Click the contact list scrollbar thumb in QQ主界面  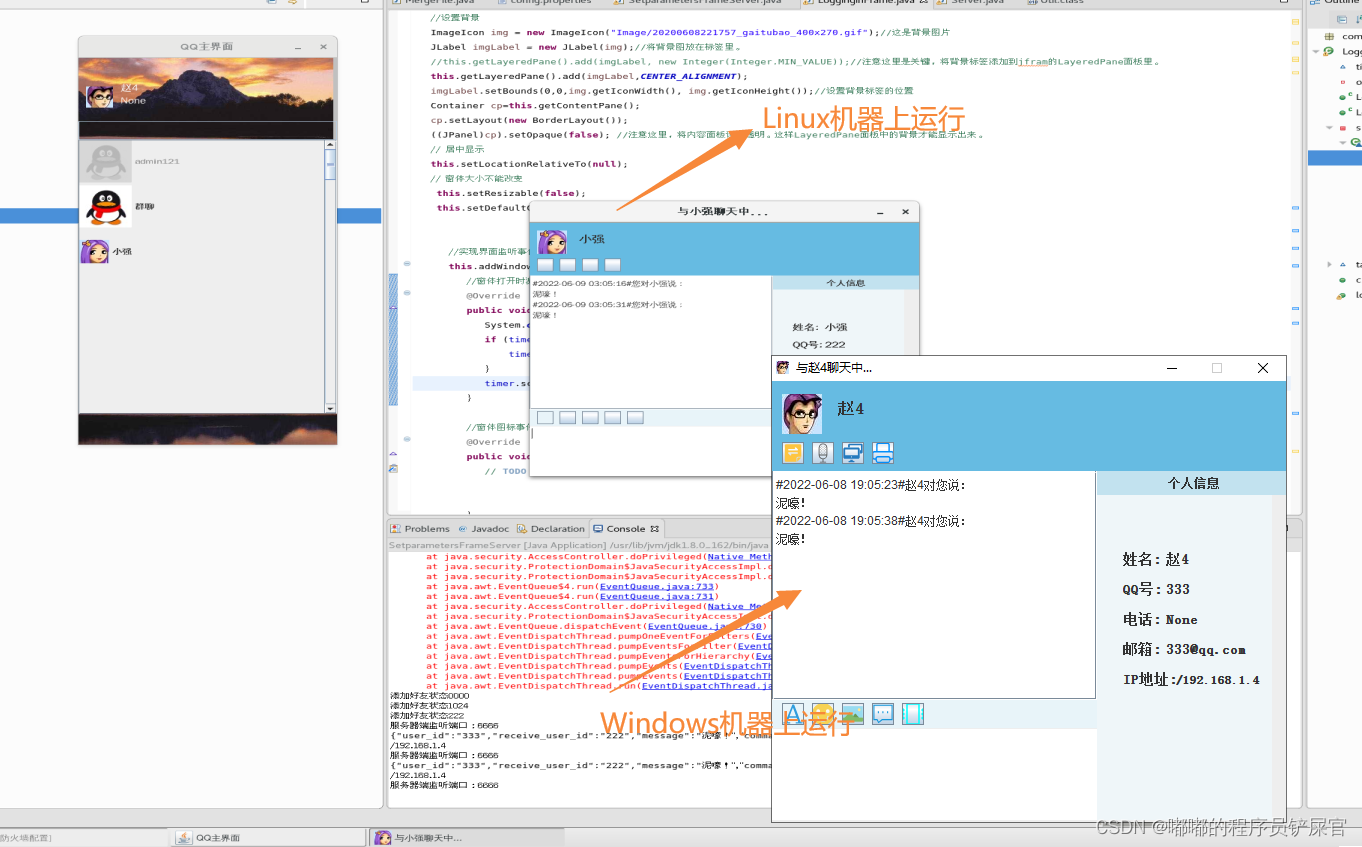330,166
